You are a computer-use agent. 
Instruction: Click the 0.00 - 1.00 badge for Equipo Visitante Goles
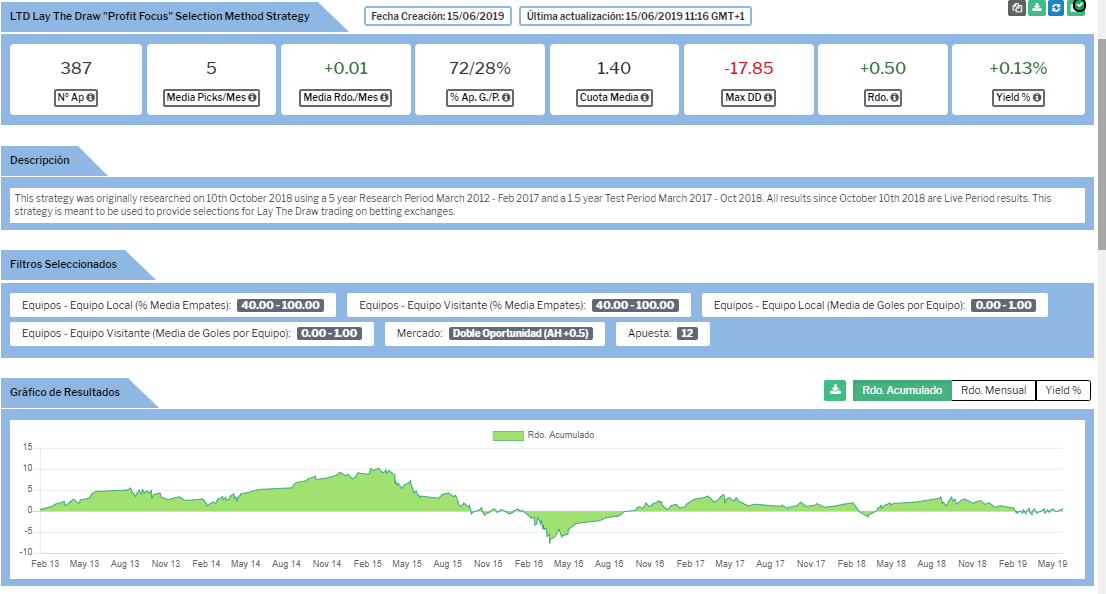tap(329, 333)
